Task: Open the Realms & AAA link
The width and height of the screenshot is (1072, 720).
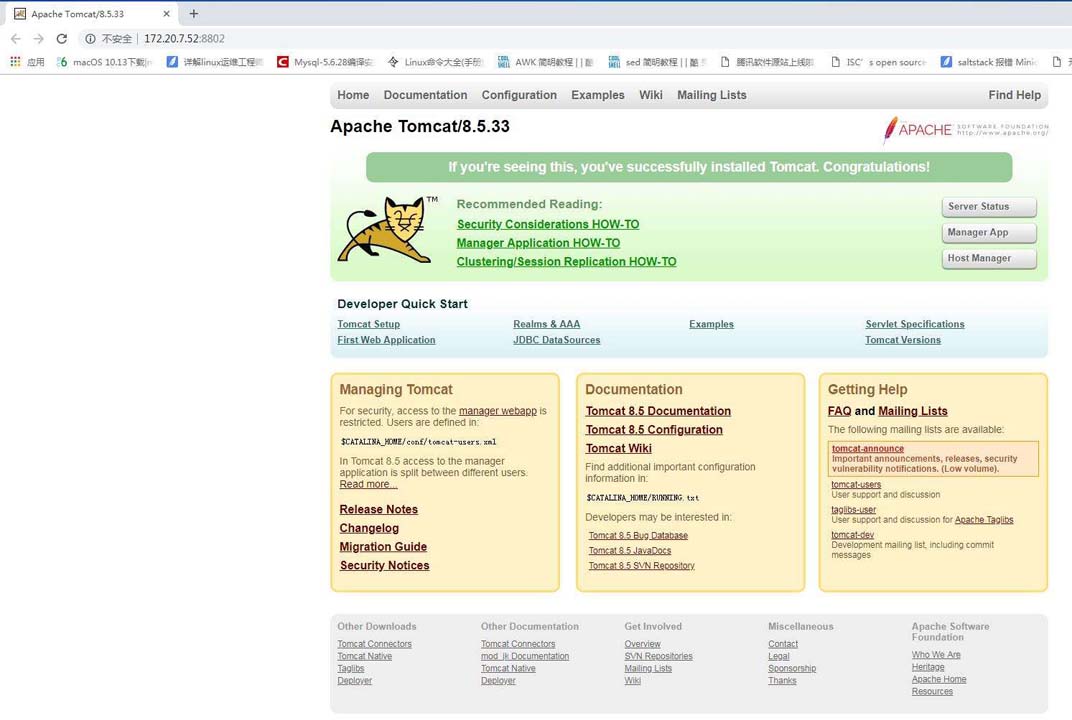Action: click(546, 324)
